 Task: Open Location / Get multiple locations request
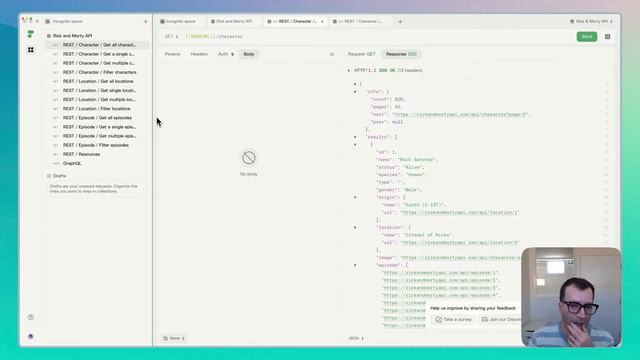pyautogui.click(x=97, y=100)
